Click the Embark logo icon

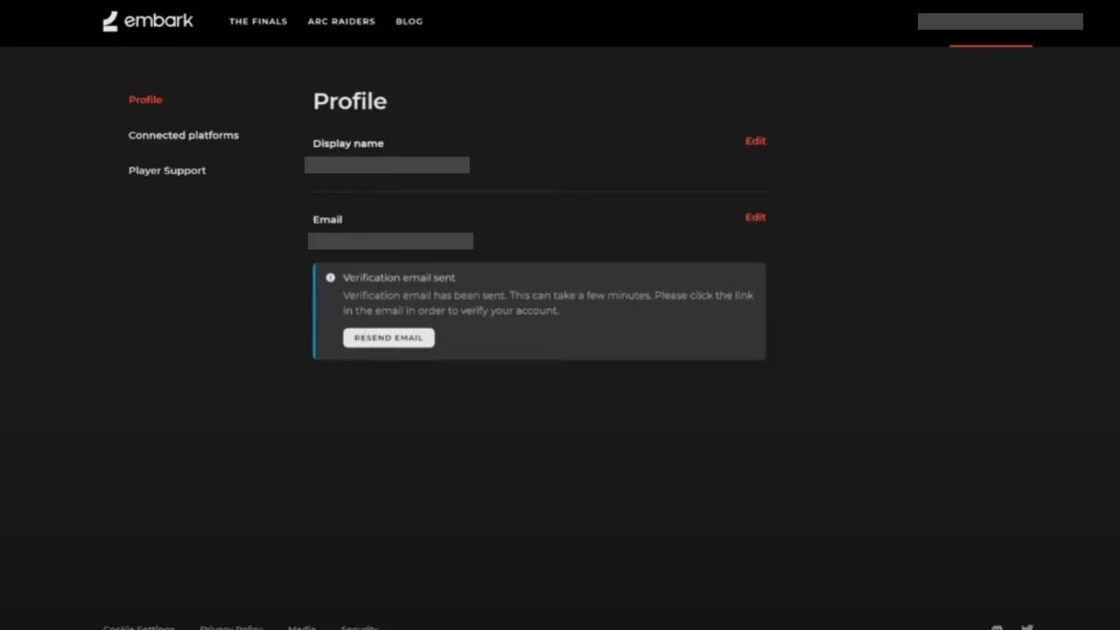111,20
